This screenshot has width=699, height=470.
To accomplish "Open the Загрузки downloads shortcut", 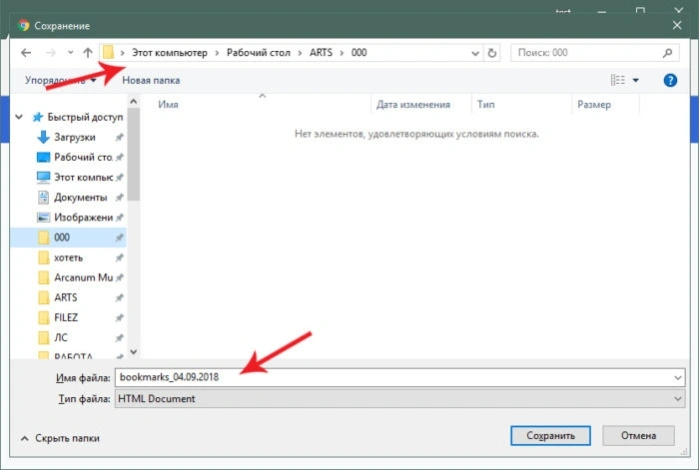I will coord(74,137).
